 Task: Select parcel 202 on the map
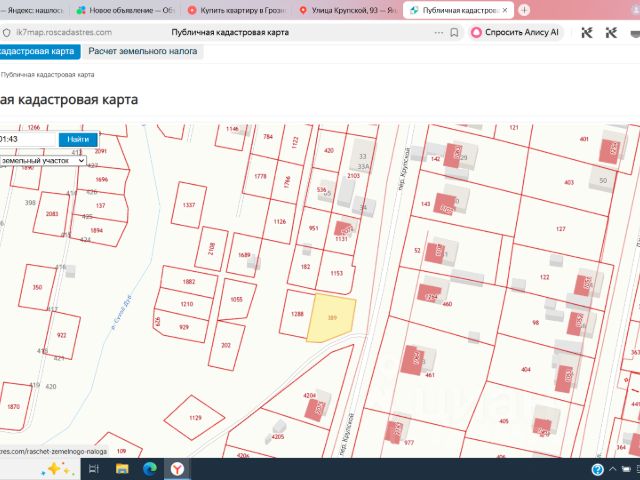(x=226, y=345)
